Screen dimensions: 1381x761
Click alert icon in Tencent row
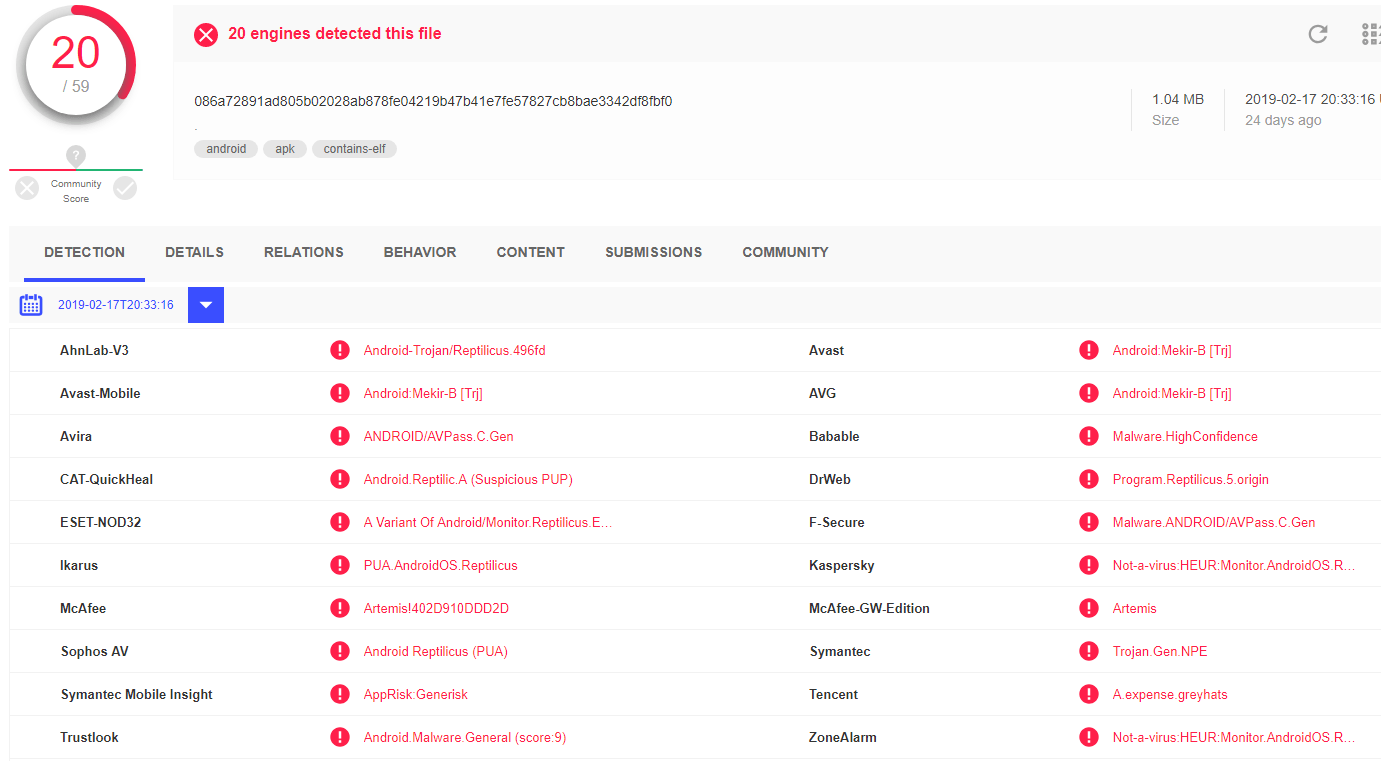[1089, 694]
